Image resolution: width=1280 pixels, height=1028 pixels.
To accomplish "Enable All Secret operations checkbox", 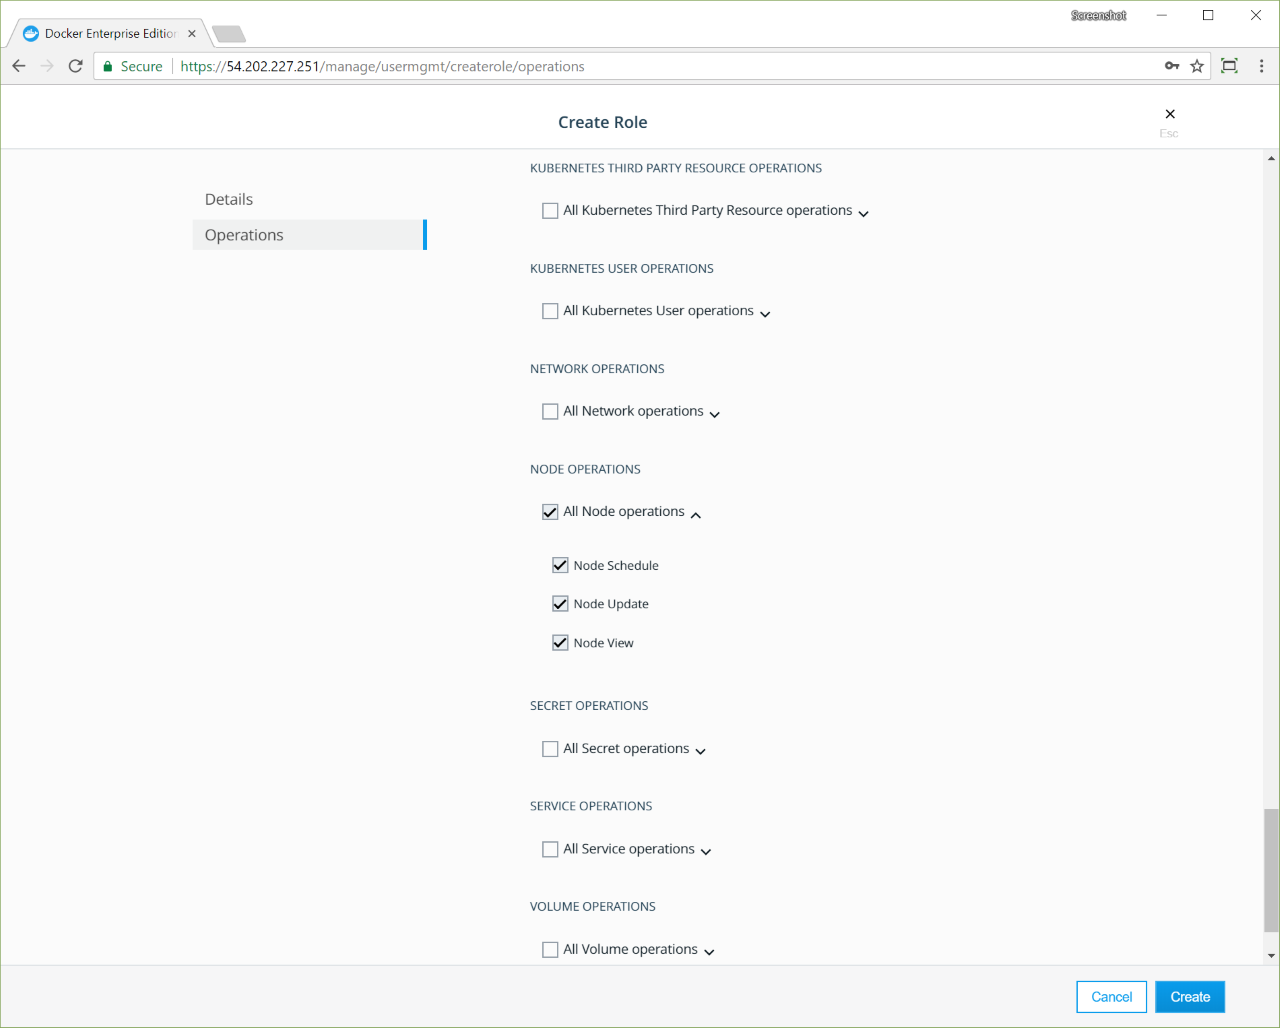I will [x=550, y=749].
